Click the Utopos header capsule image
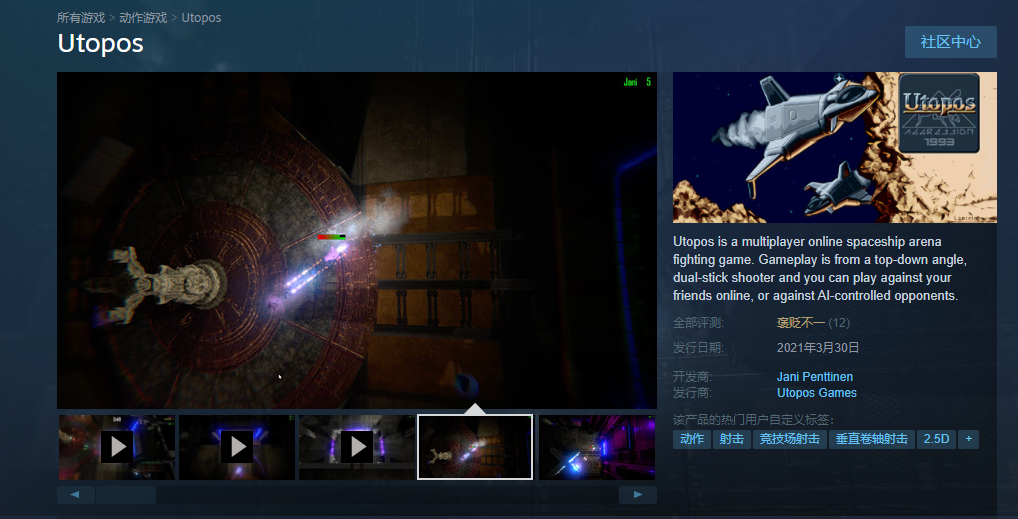This screenshot has height=519, width=1018. click(x=835, y=147)
